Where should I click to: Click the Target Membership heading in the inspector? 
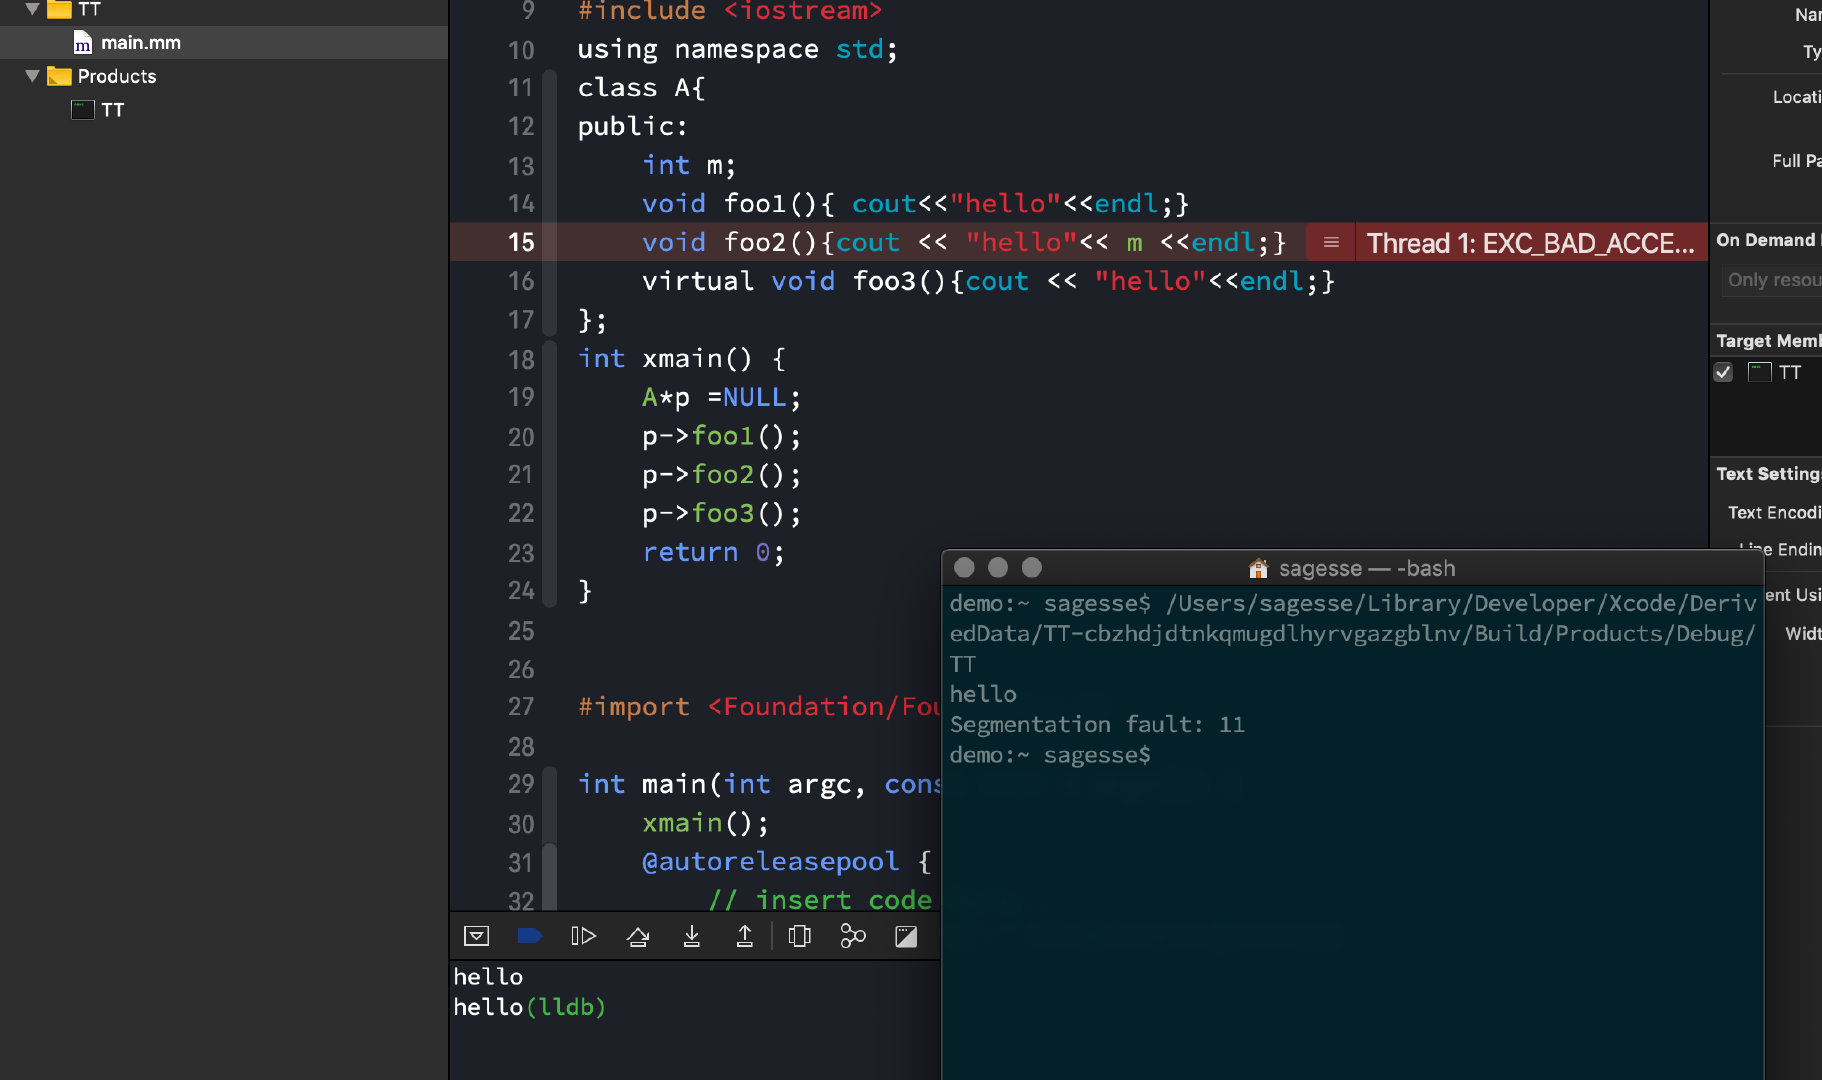[x=1768, y=341]
